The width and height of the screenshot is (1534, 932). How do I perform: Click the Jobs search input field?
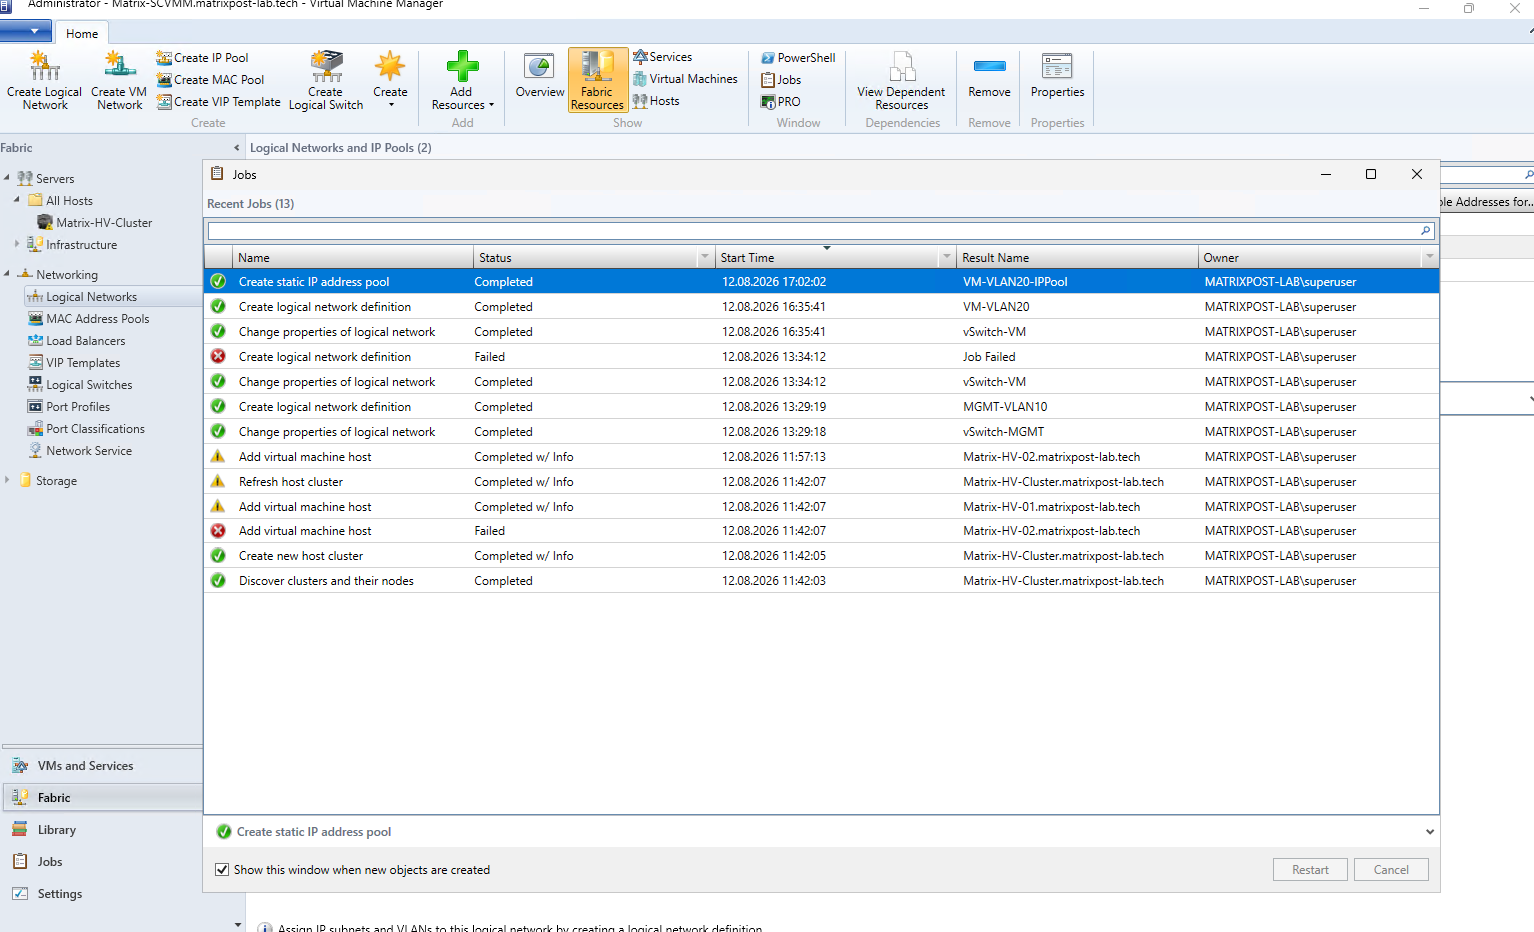813,231
